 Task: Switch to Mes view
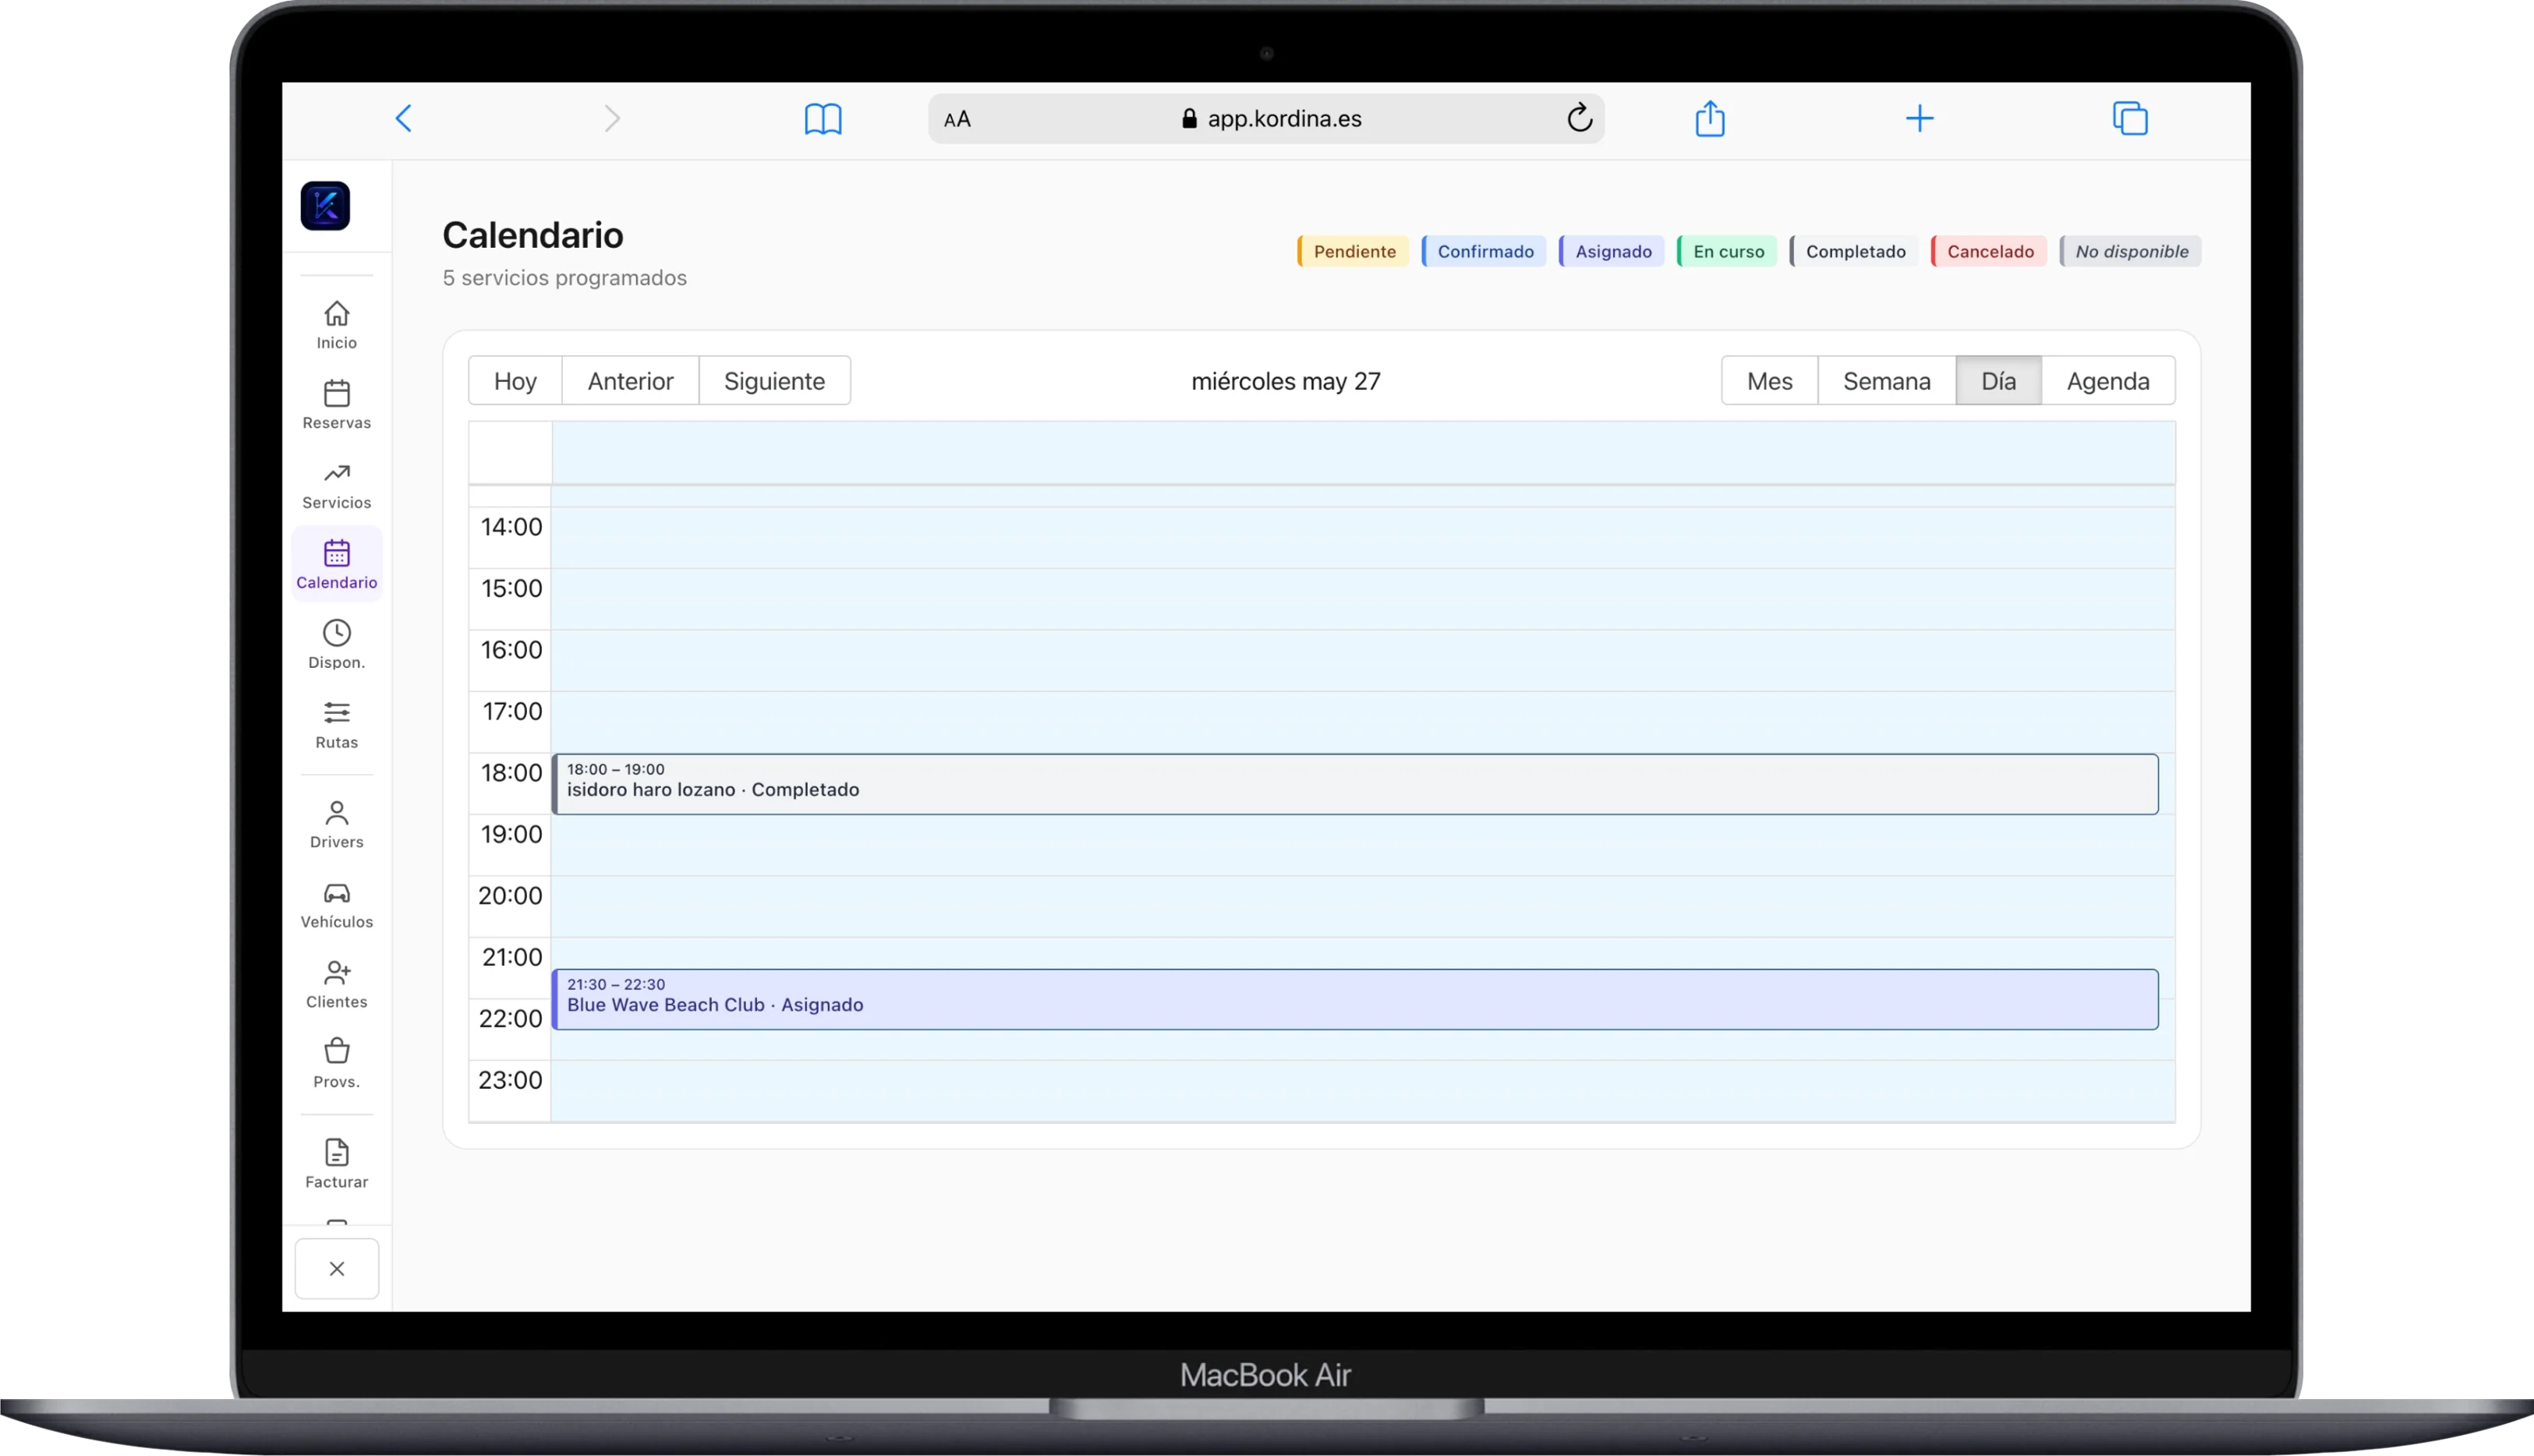(1769, 381)
